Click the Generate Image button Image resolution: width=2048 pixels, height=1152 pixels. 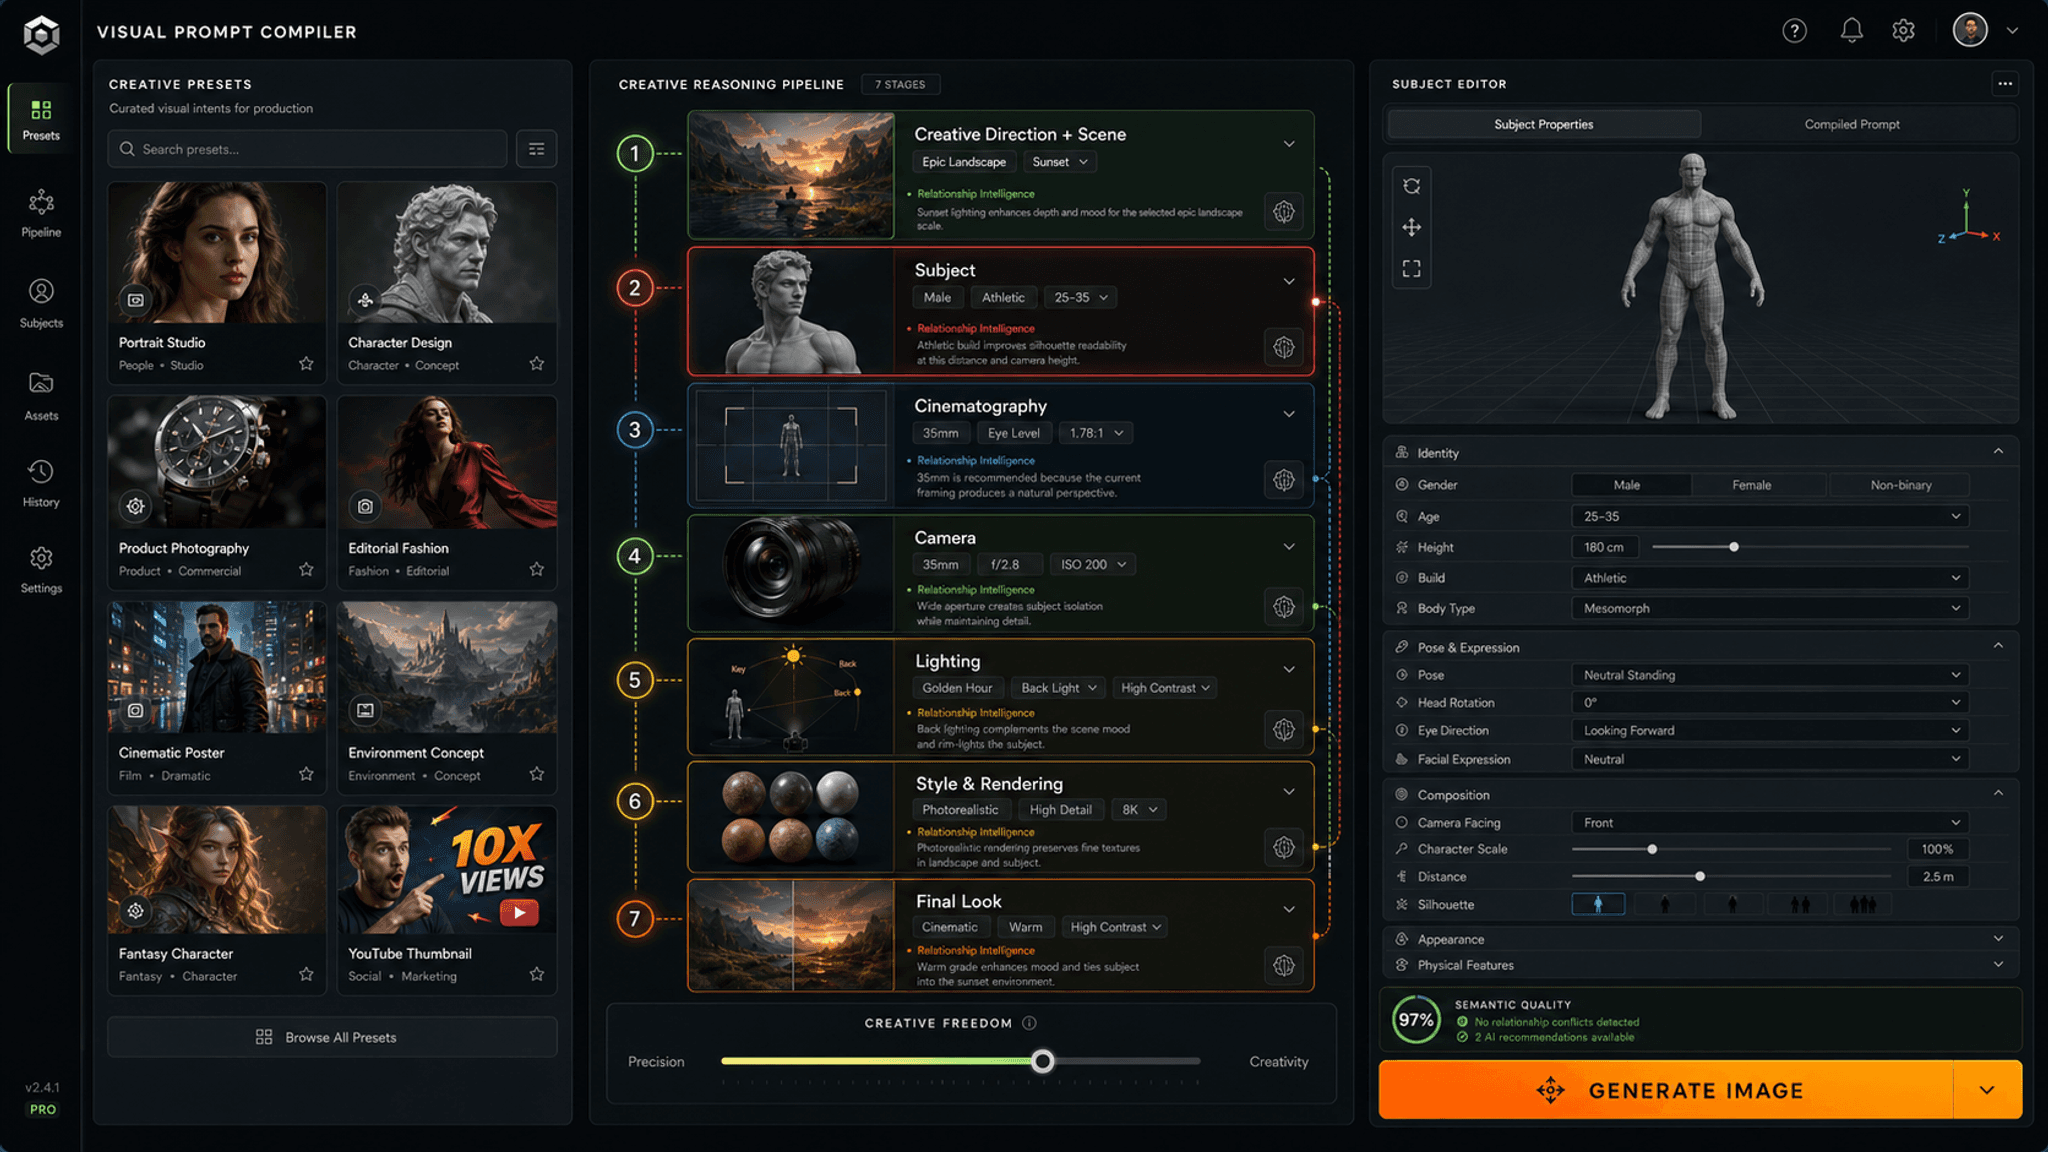pyautogui.click(x=1666, y=1090)
